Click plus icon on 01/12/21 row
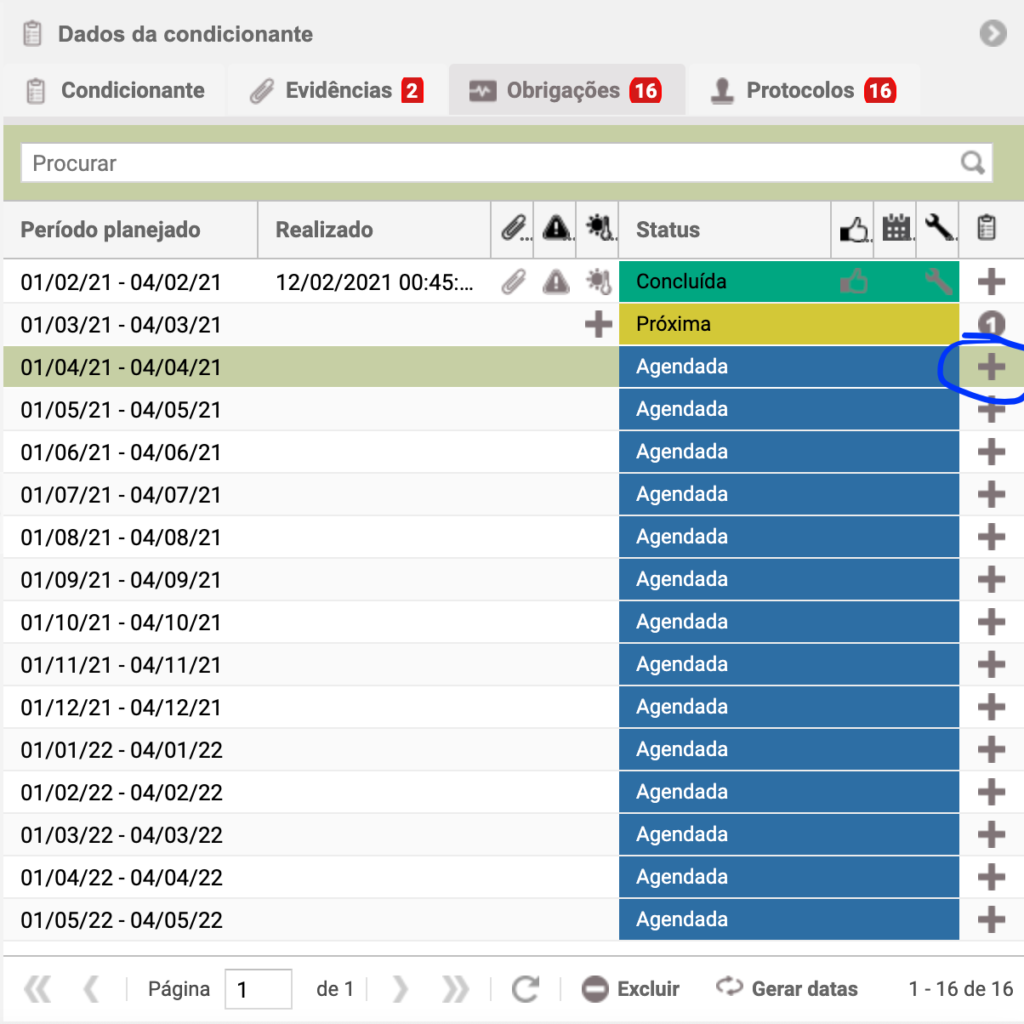 (x=991, y=707)
